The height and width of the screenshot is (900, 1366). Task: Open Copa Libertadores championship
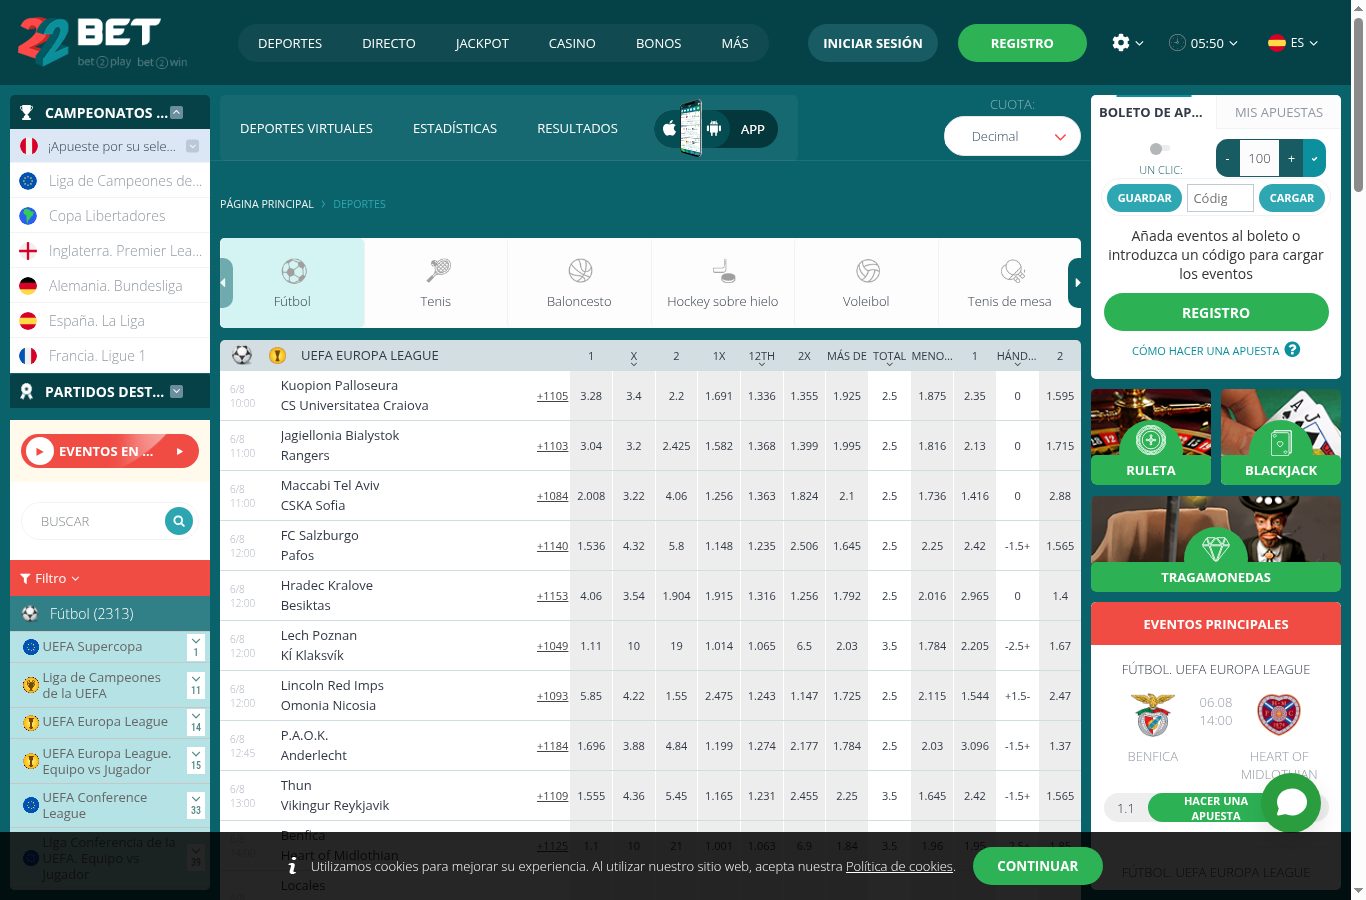coord(110,216)
